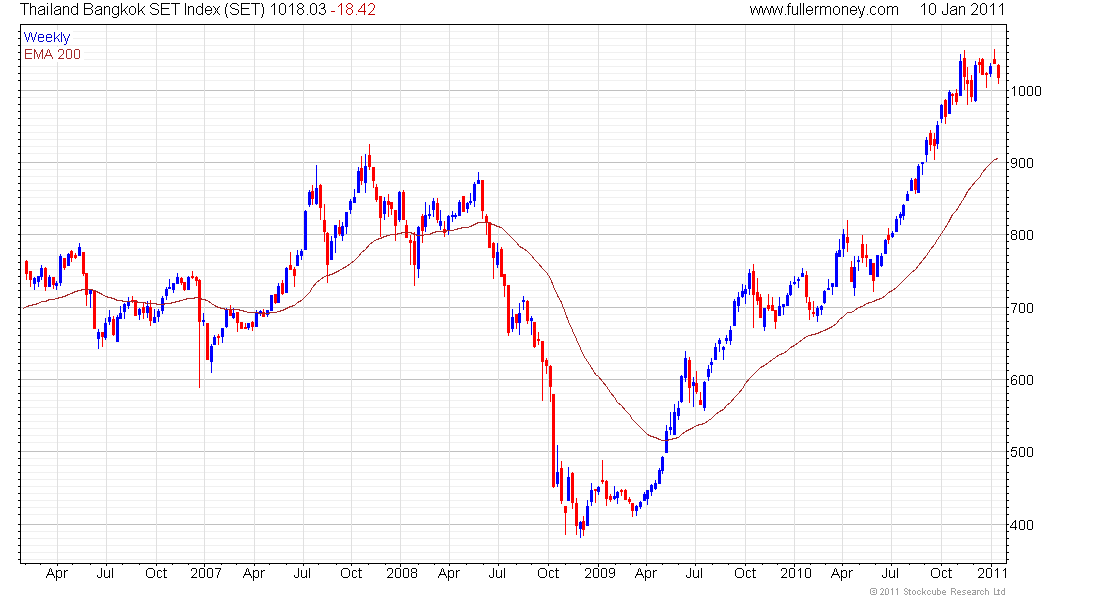Click the red change value -18.42

click(353, 10)
